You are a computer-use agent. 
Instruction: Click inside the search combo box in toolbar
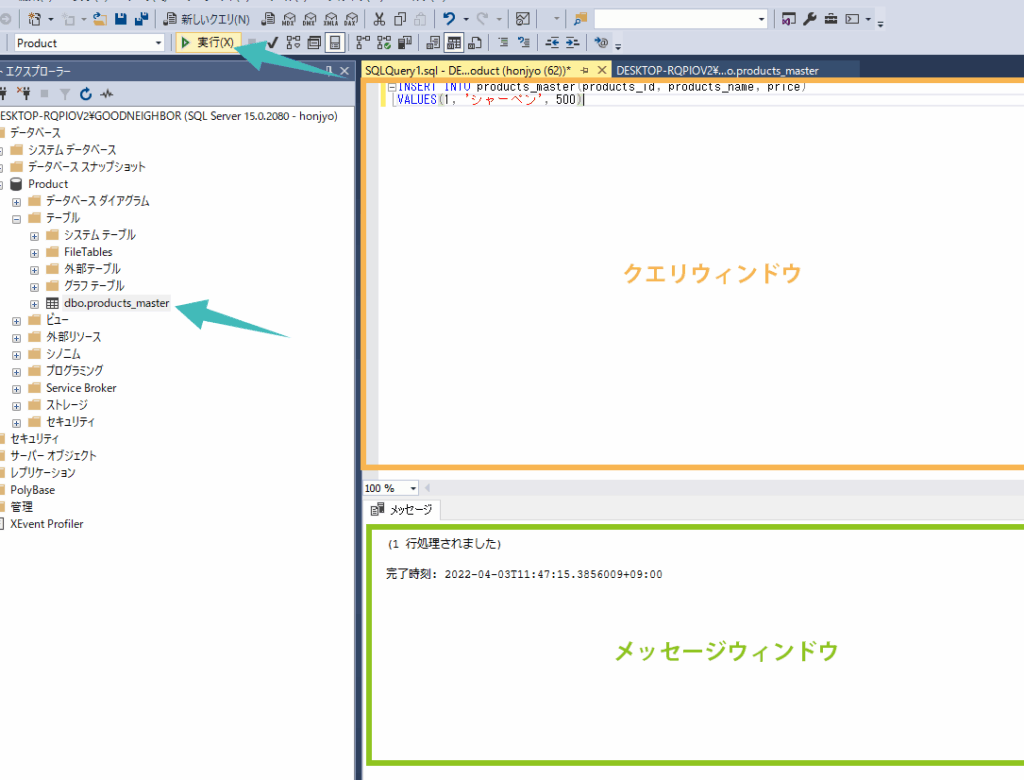675,19
